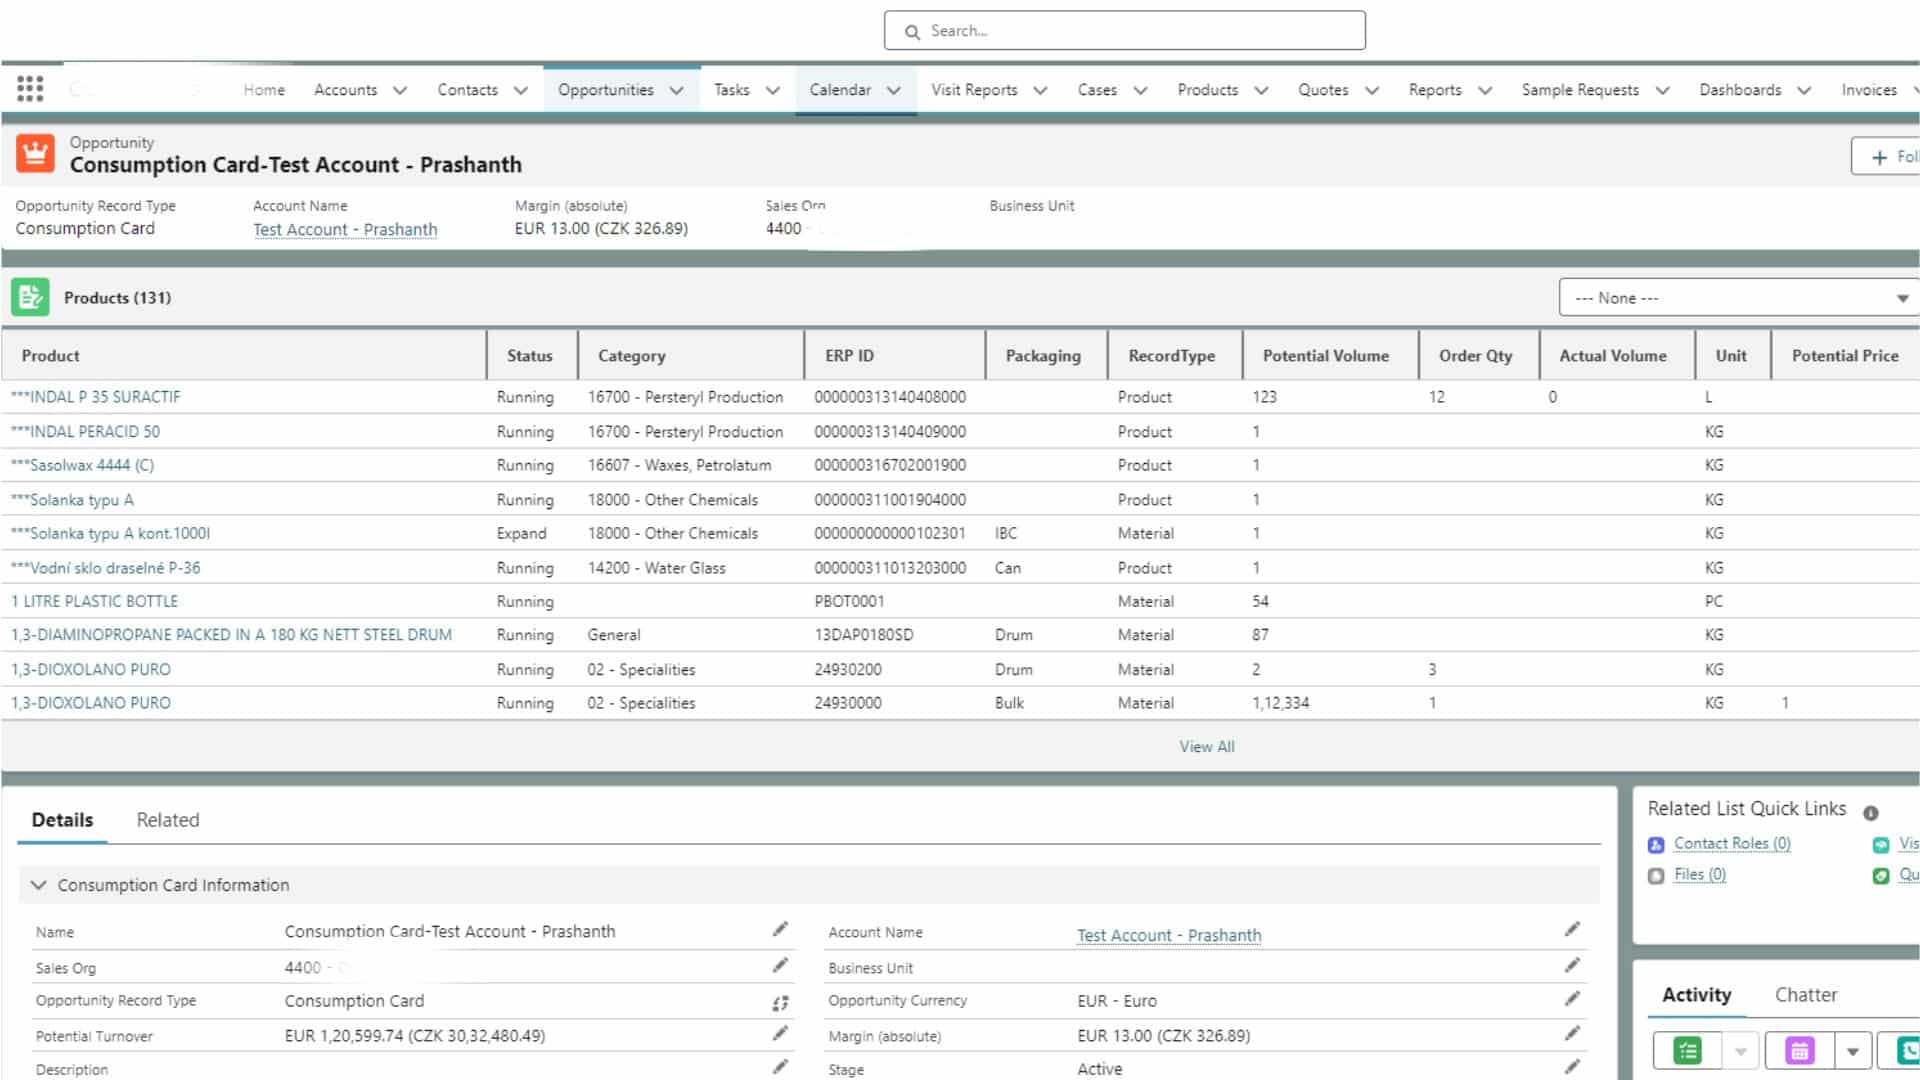1920x1080 pixels.
Task: Open the Cases tab
Action: 1097,90
